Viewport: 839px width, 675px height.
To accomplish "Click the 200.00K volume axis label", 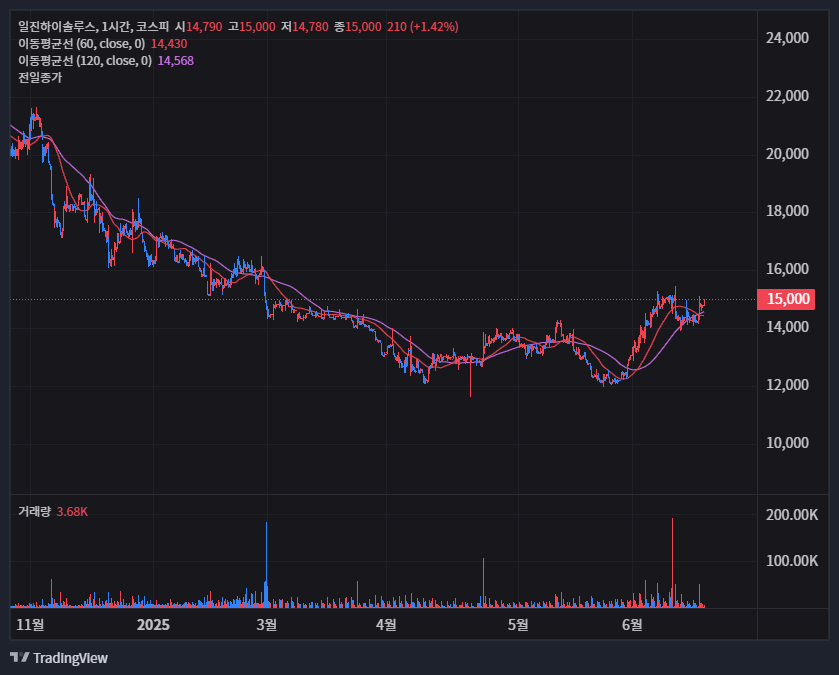I will [x=792, y=515].
